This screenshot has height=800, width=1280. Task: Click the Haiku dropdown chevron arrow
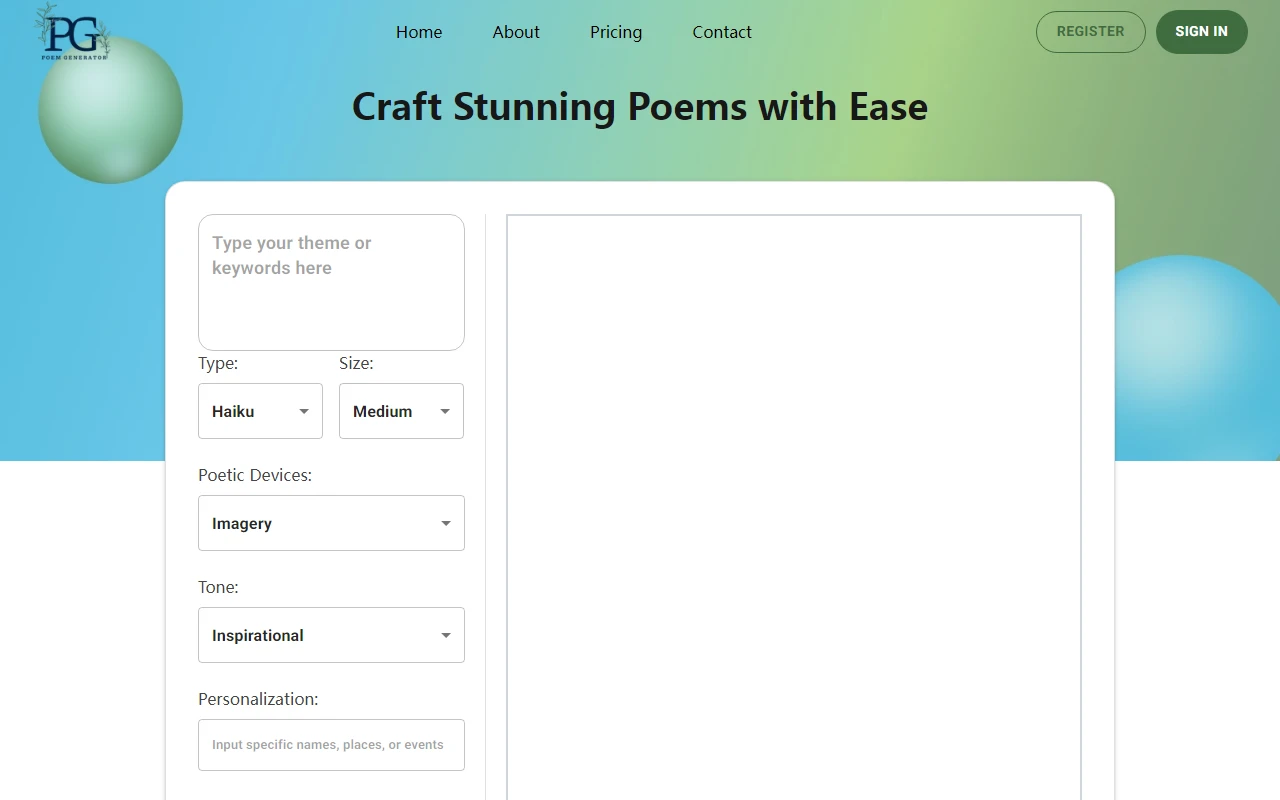302,411
